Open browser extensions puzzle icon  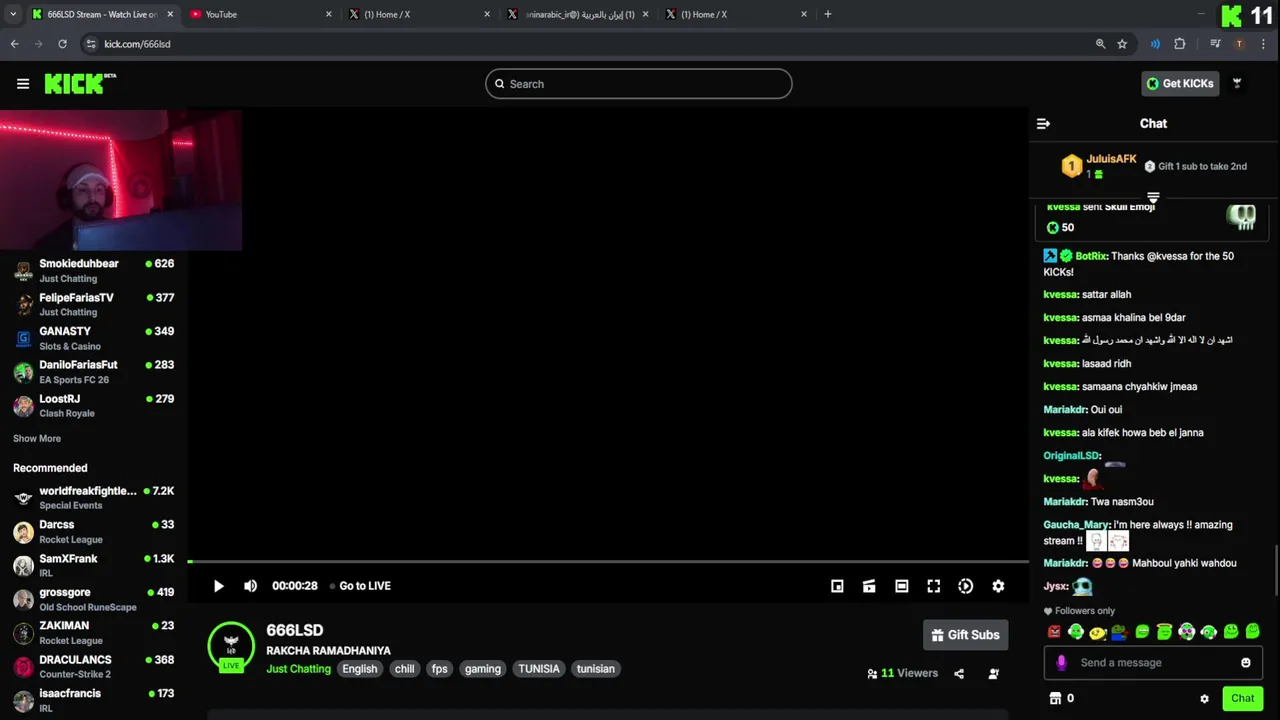[1180, 44]
